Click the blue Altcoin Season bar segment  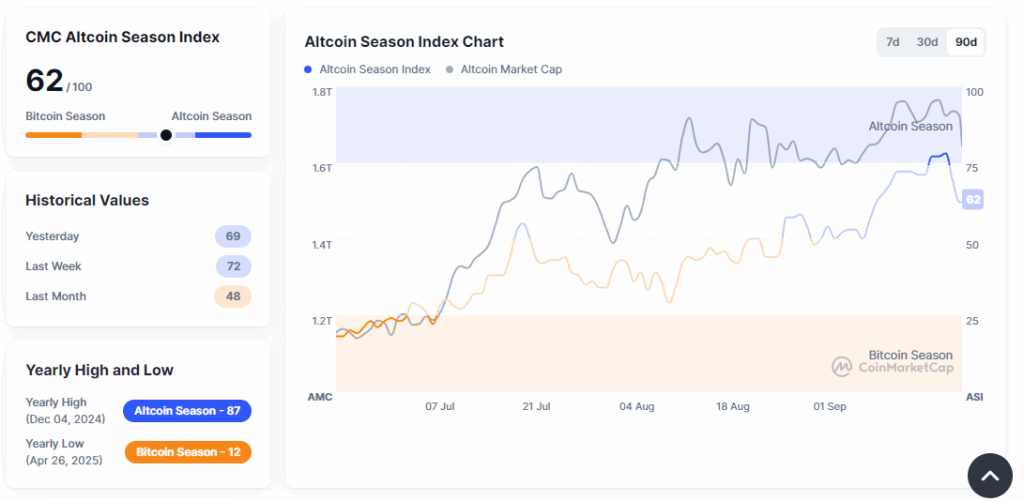223,135
